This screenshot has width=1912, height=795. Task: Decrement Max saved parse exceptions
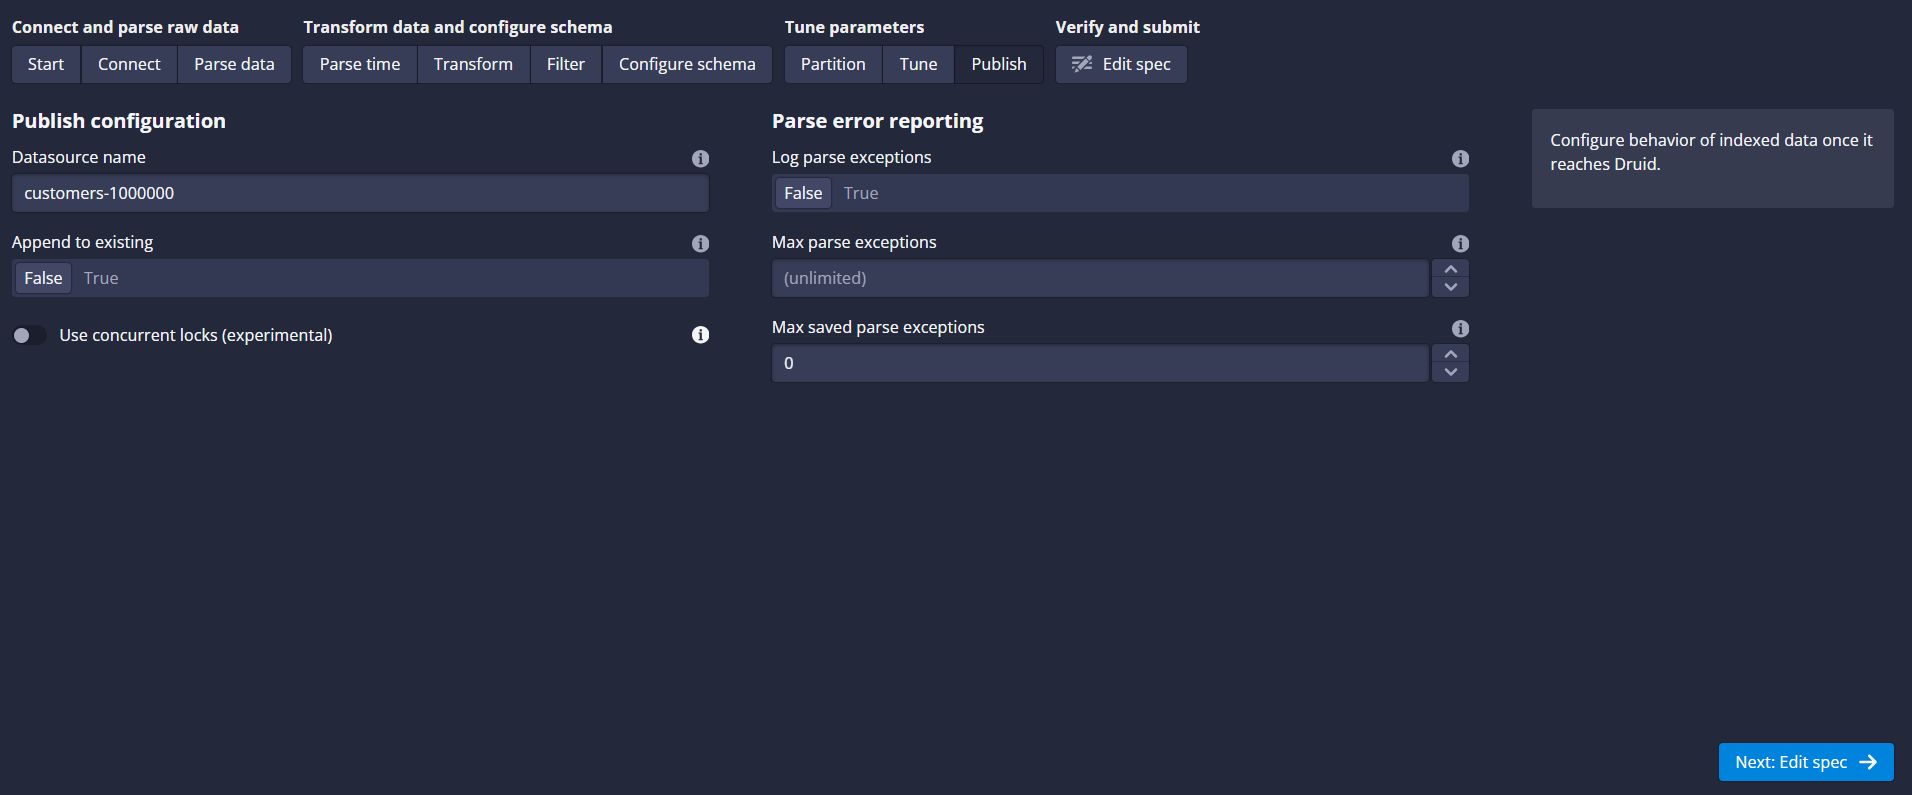[1450, 373]
